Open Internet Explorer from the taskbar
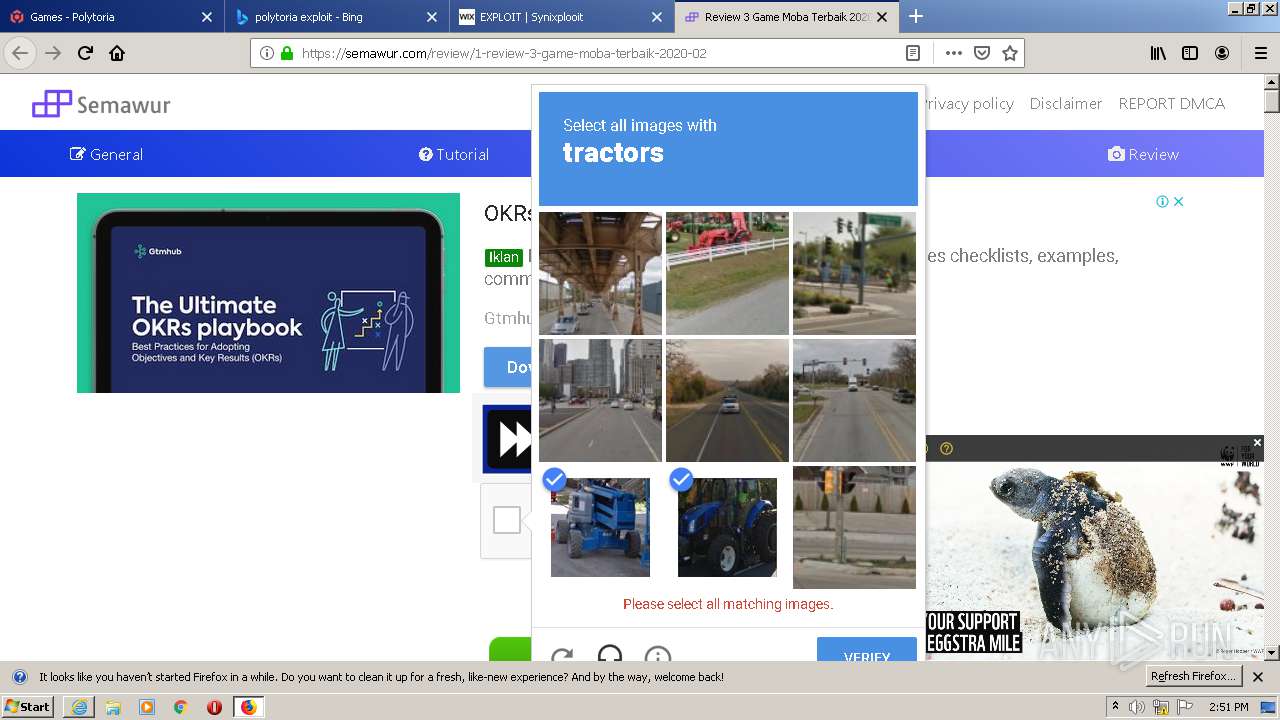This screenshot has height=720, width=1280. (x=79, y=707)
